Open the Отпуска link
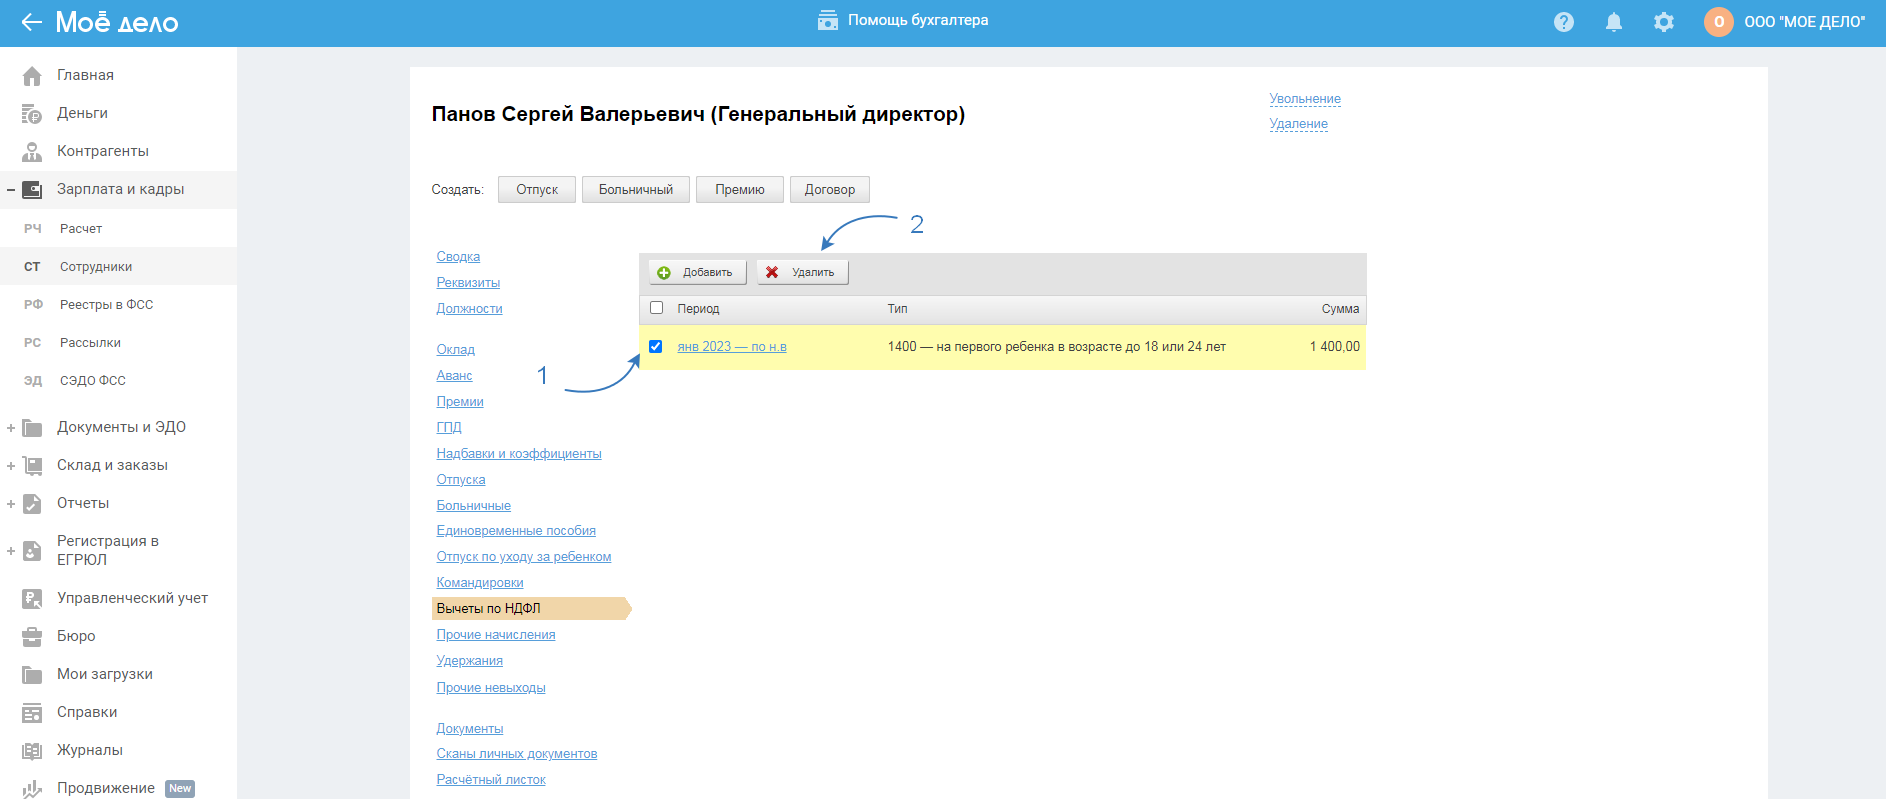 click(x=461, y=480)
